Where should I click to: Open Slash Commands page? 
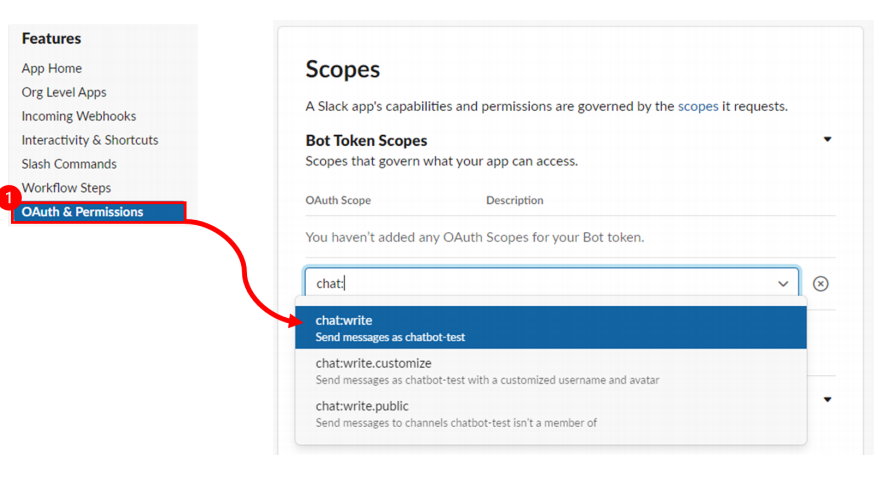click(x=69, y=164)
